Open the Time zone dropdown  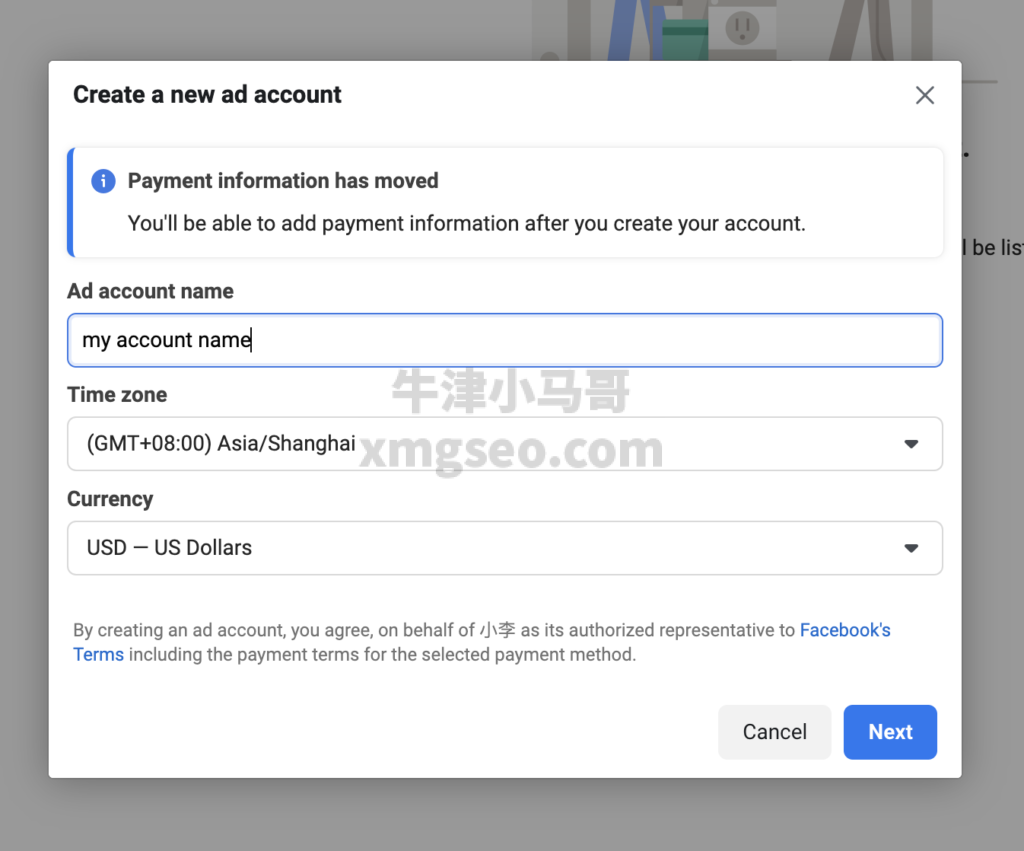505,443
